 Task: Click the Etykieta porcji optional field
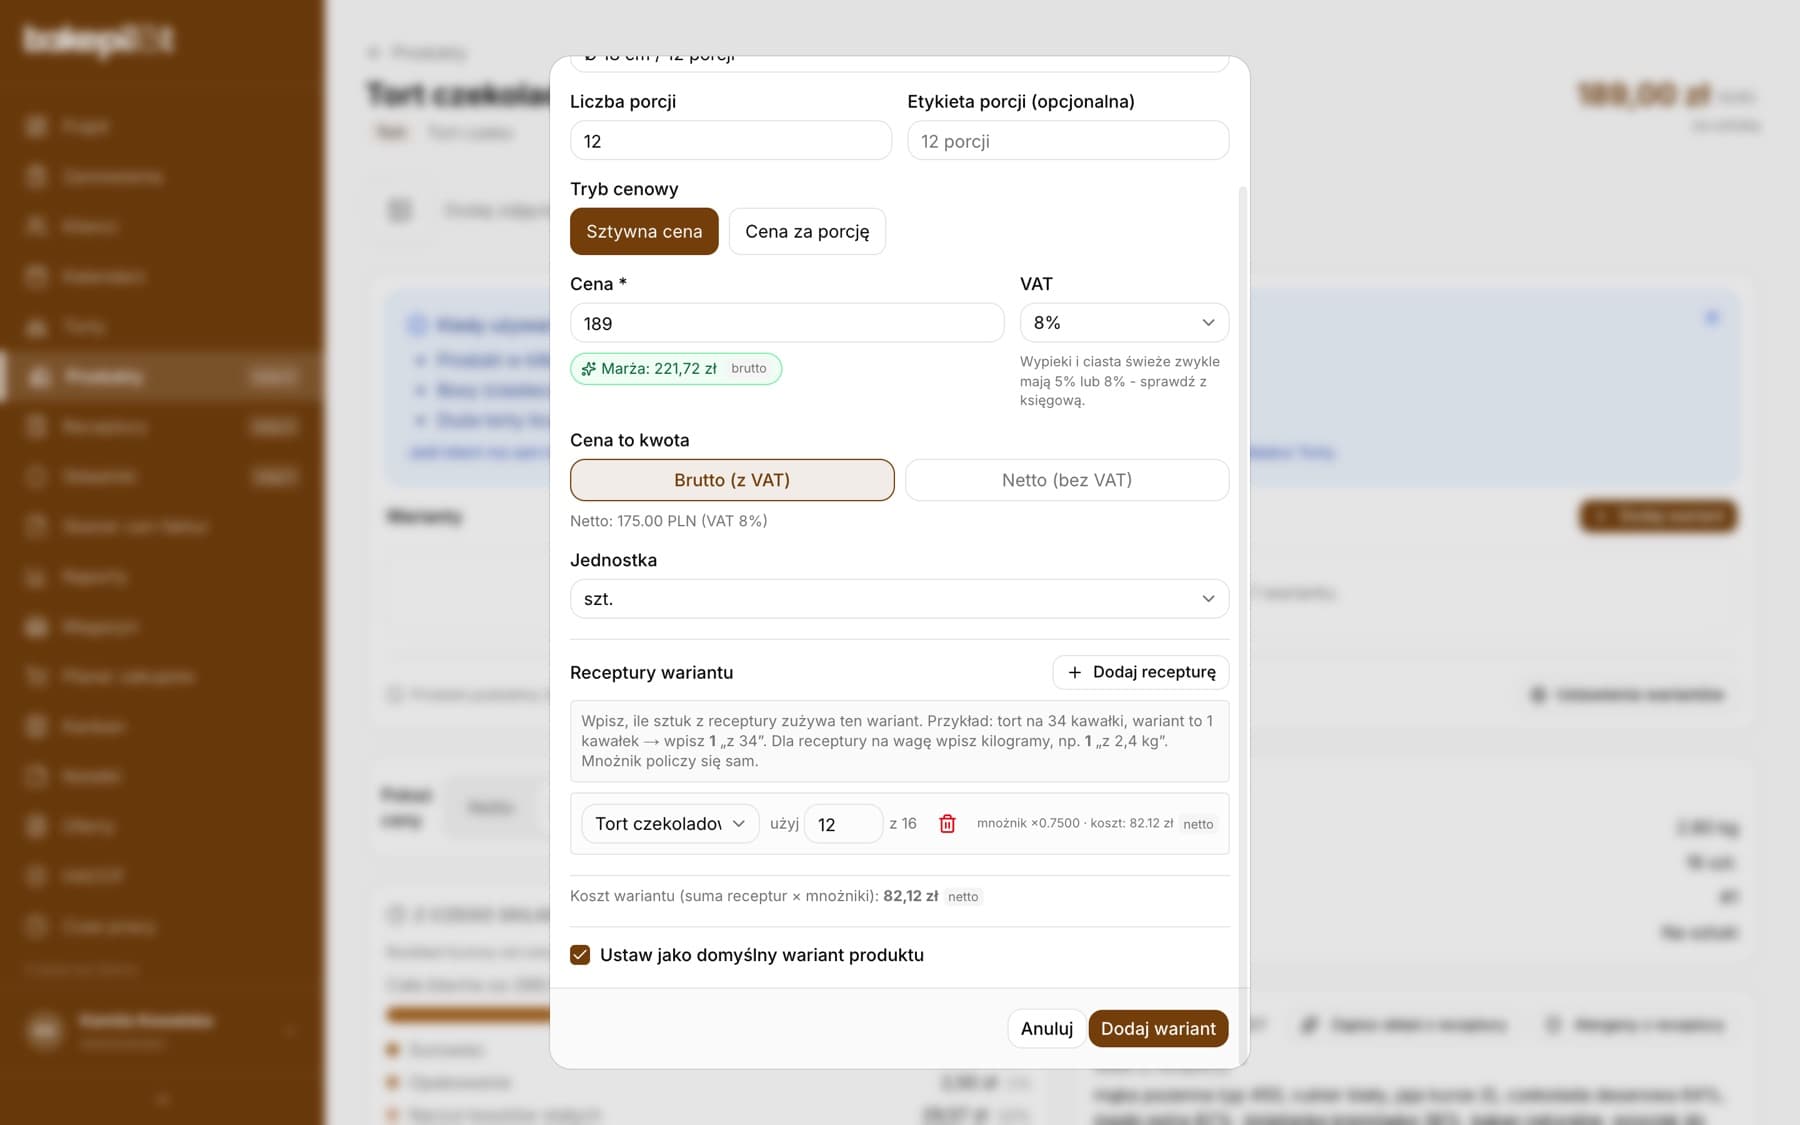(1068, 141)
